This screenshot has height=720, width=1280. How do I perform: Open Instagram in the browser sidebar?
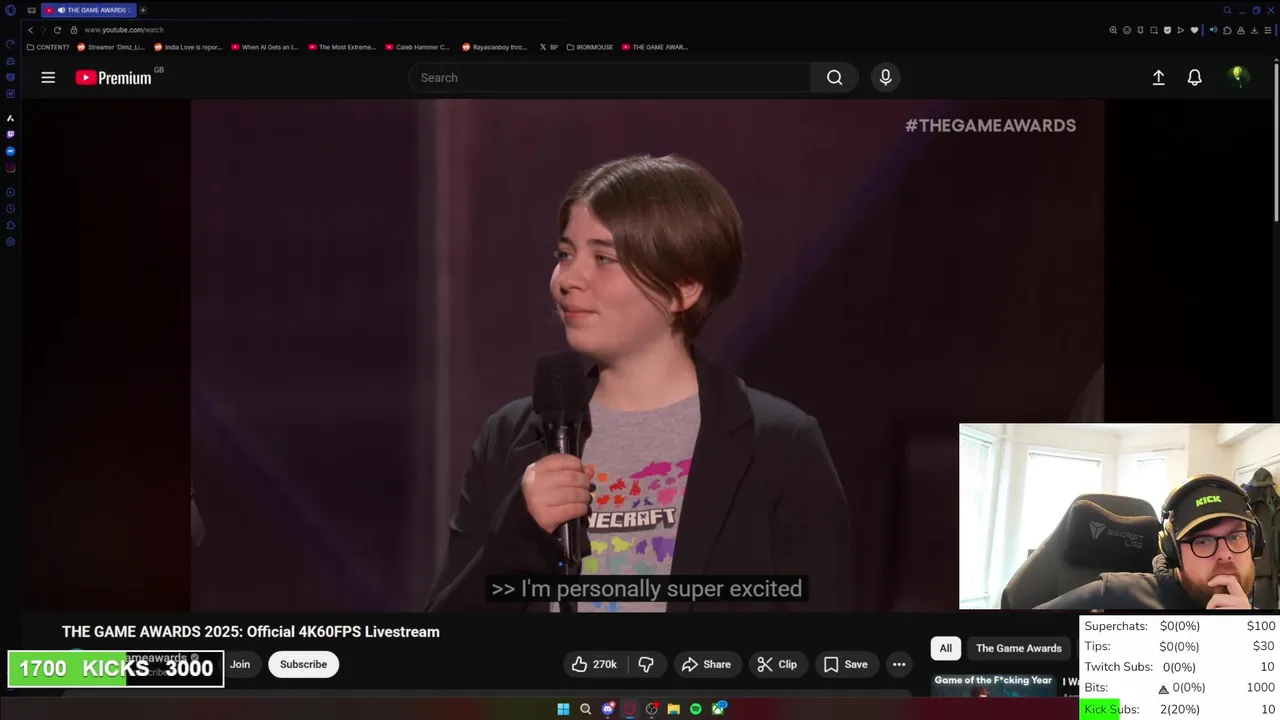(x=10, y=168)
